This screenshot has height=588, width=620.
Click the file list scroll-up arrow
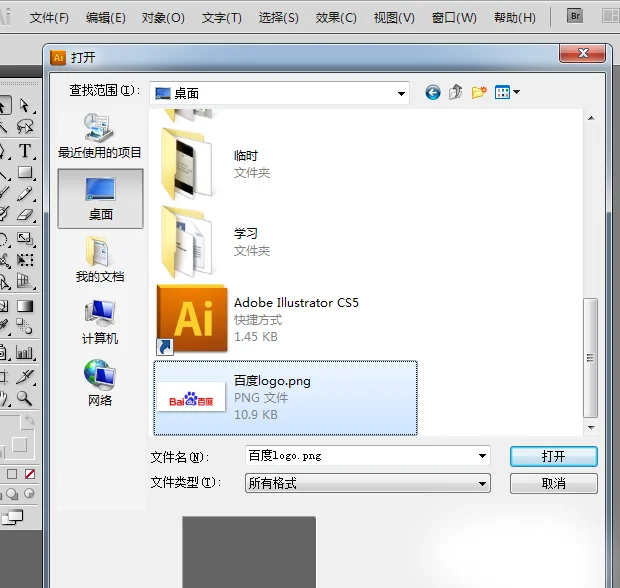(591, 118)
